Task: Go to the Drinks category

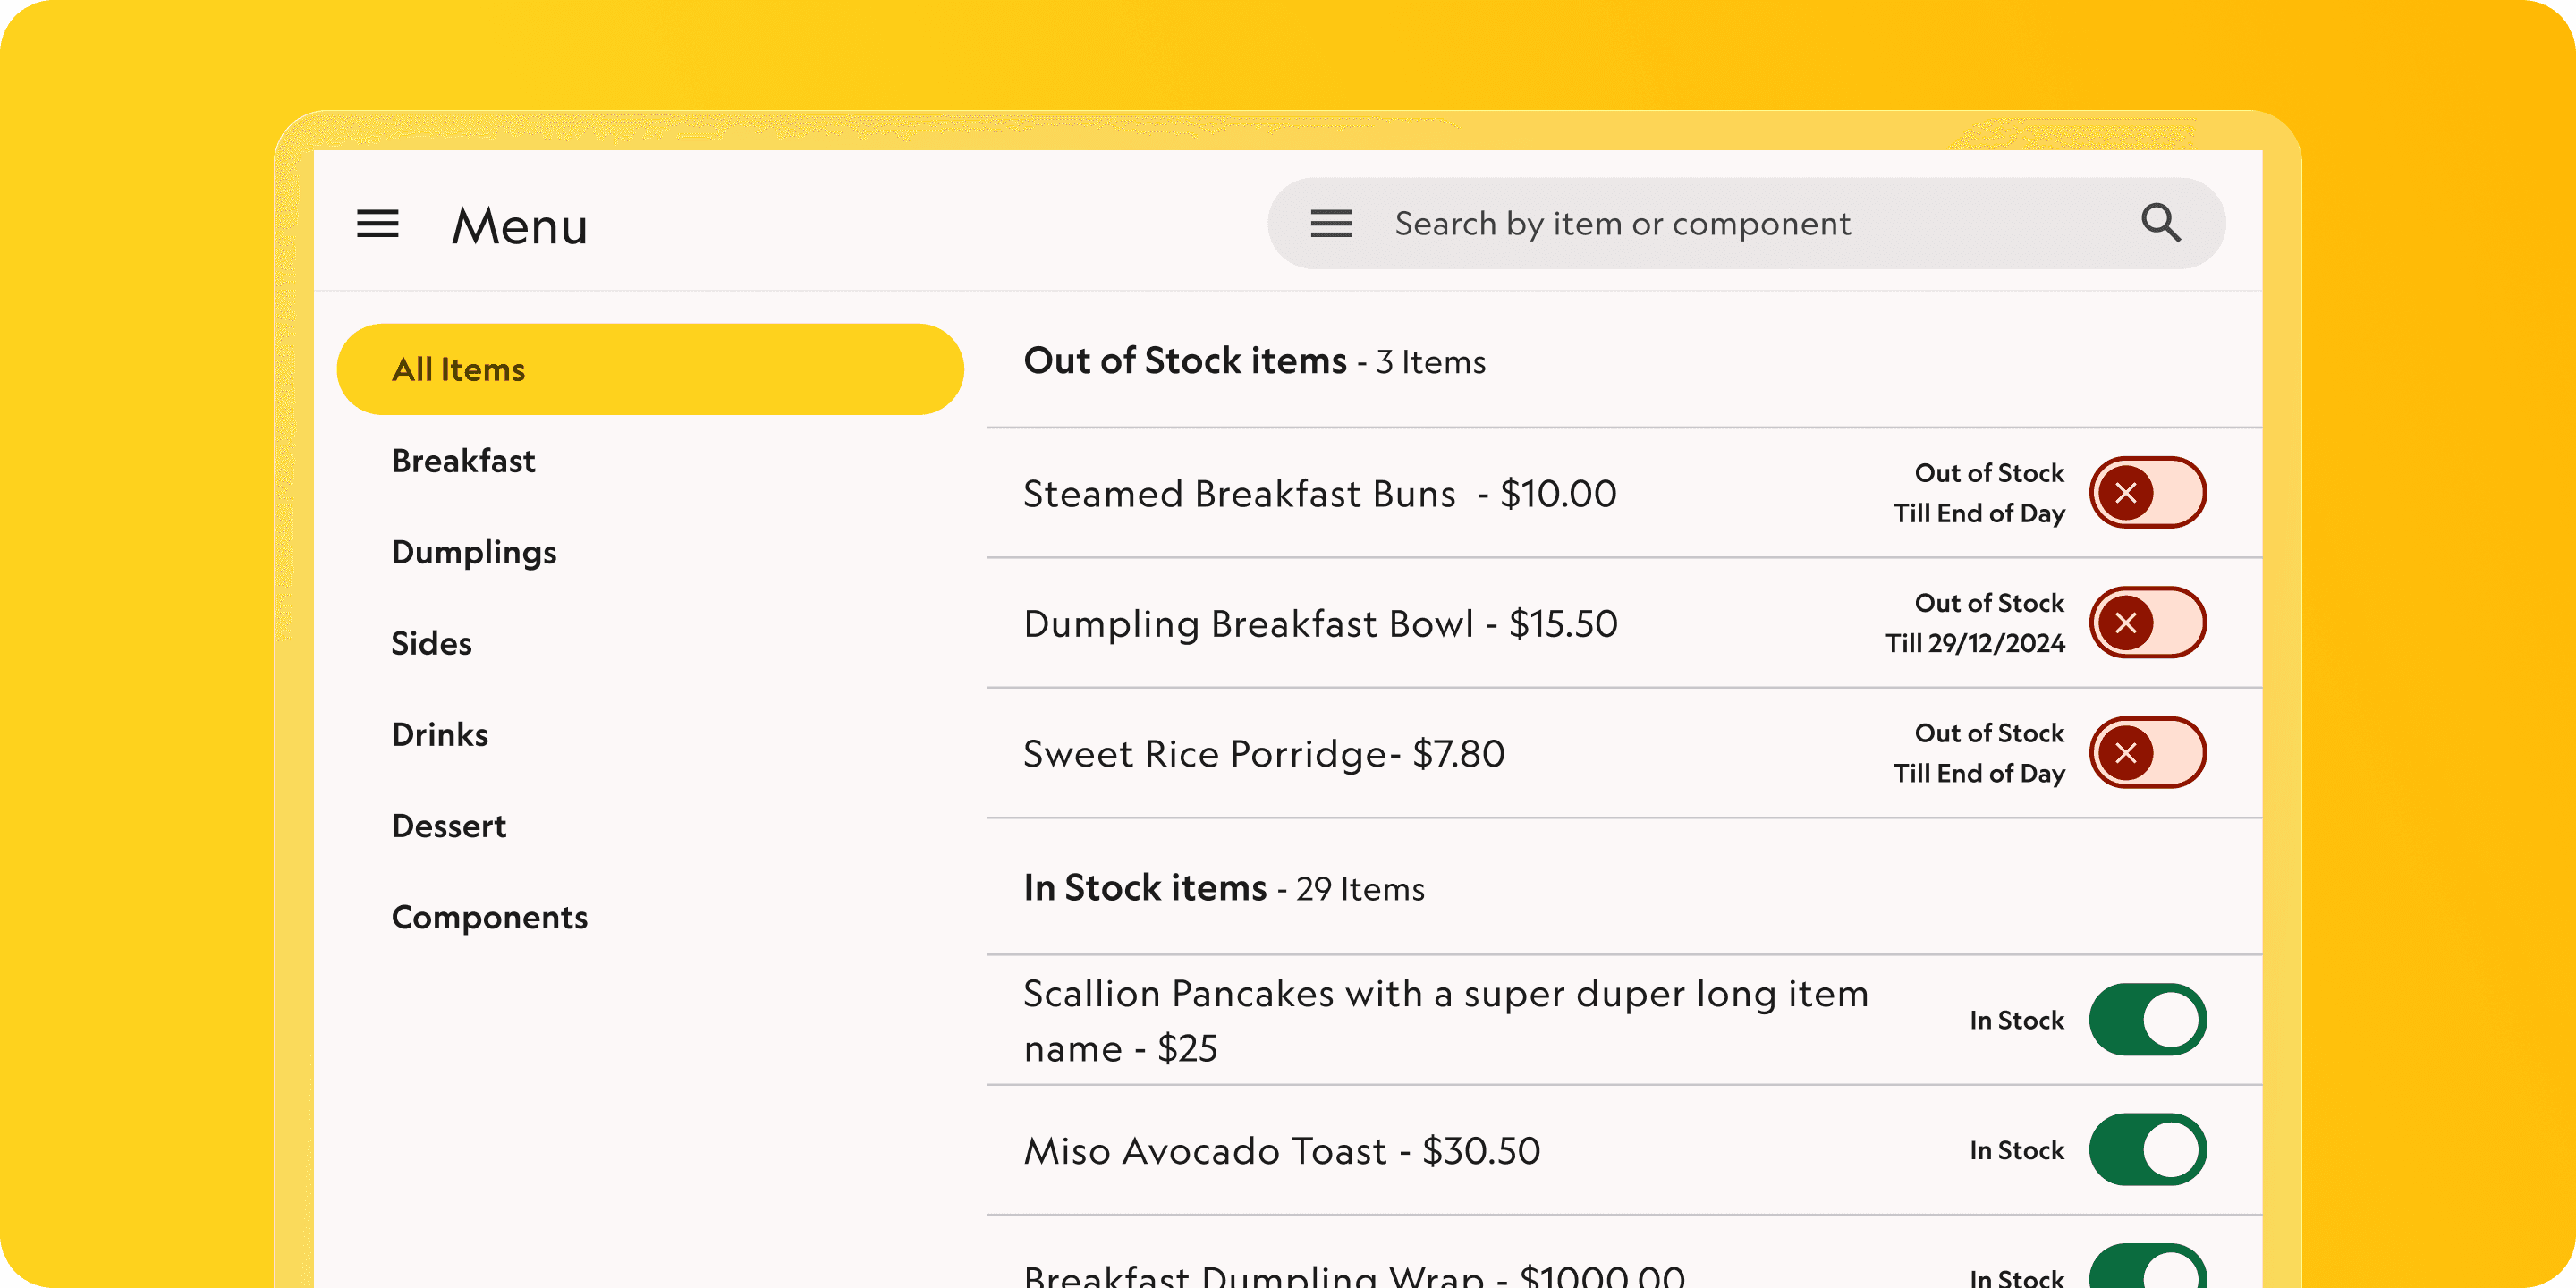Action: [440, 735]
